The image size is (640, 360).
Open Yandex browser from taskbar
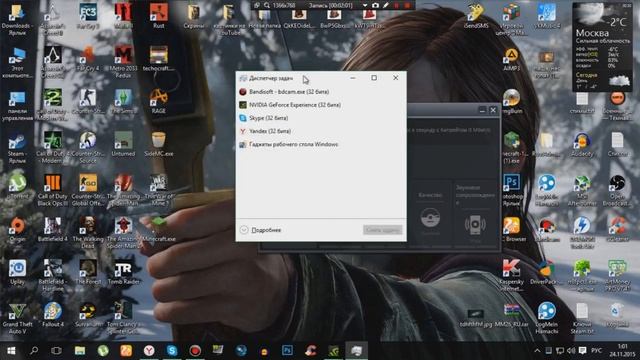[x=149, y=351]
